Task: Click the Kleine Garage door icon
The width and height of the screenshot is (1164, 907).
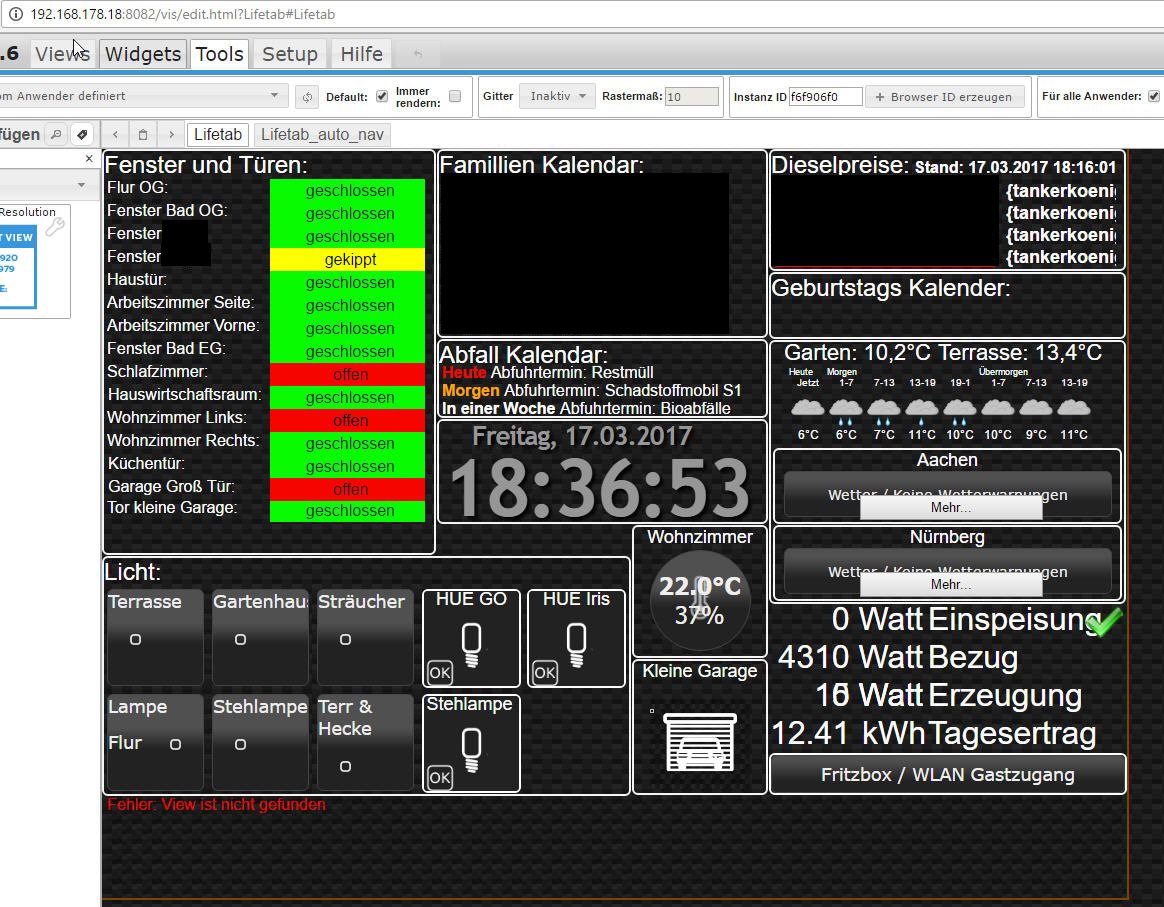Action: point(699,742)
